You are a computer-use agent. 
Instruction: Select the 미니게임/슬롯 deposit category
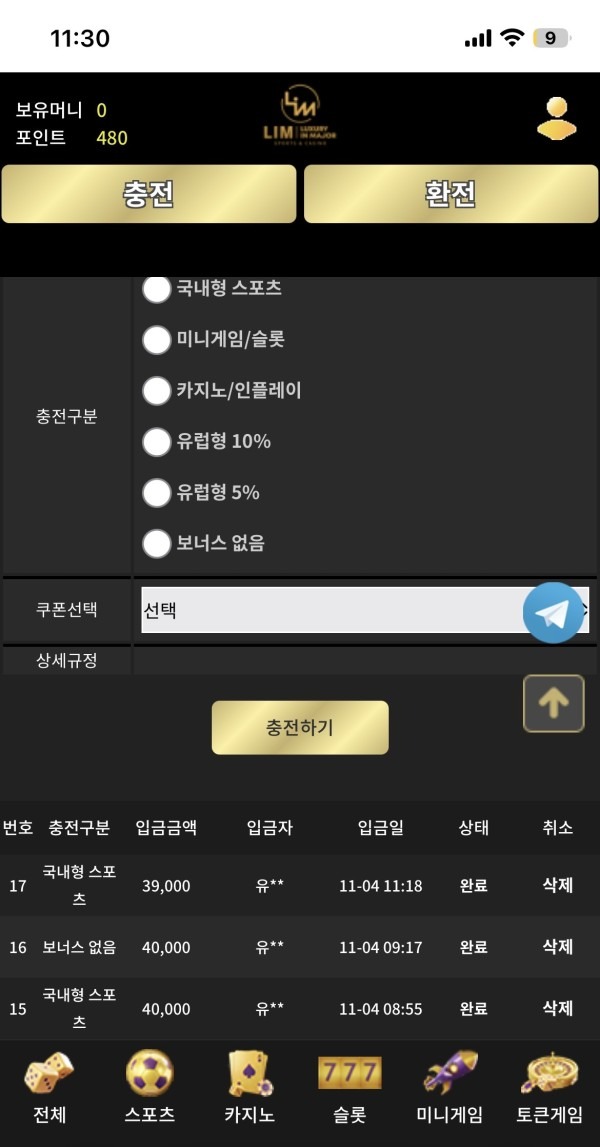point(157,340)
